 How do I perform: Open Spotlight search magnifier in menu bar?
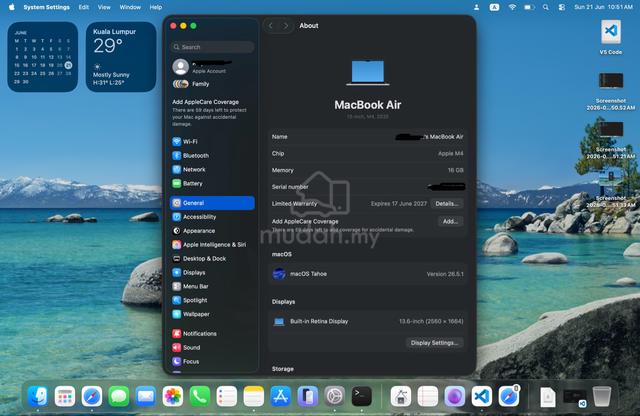pos(546,7)
